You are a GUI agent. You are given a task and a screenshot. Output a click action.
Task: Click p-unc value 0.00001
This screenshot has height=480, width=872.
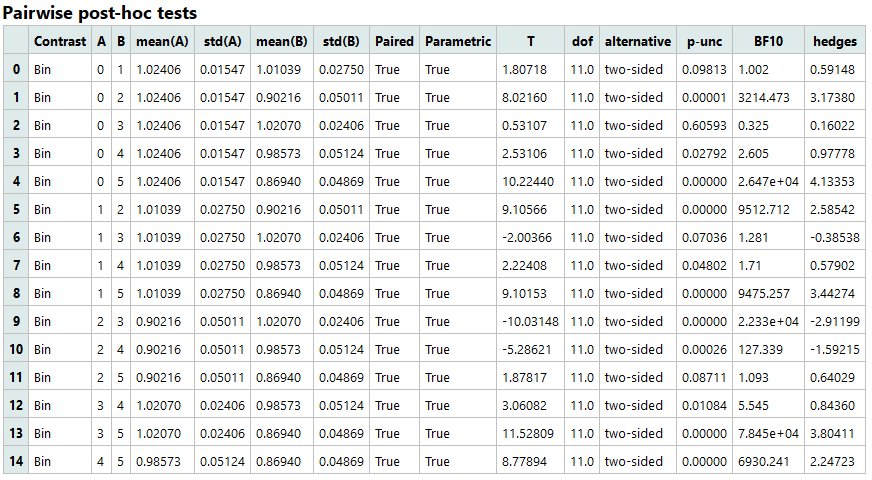click(x=704, y=97)
